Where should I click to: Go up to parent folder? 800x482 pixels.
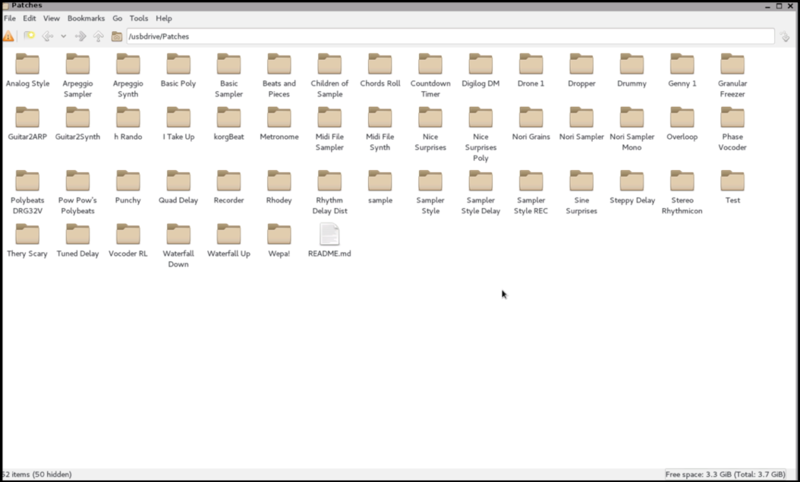tap(98, 36)
